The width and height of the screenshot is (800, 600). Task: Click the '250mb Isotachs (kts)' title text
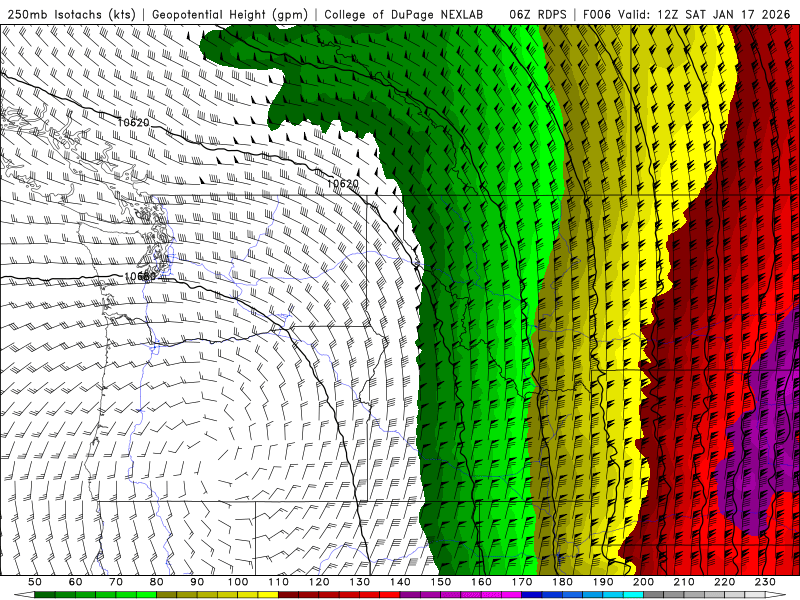[71, 14]
